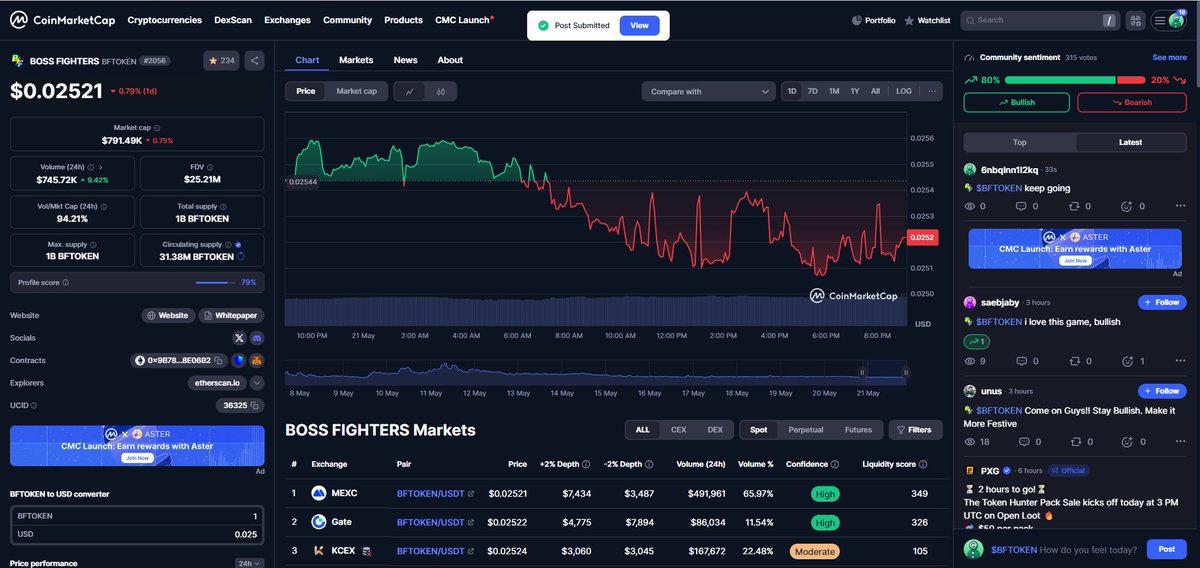The height and width of the screenshot is (568, 1200).
Task: Open the markets Filters button
Action: pyautogui.click(x=915, y=430)
